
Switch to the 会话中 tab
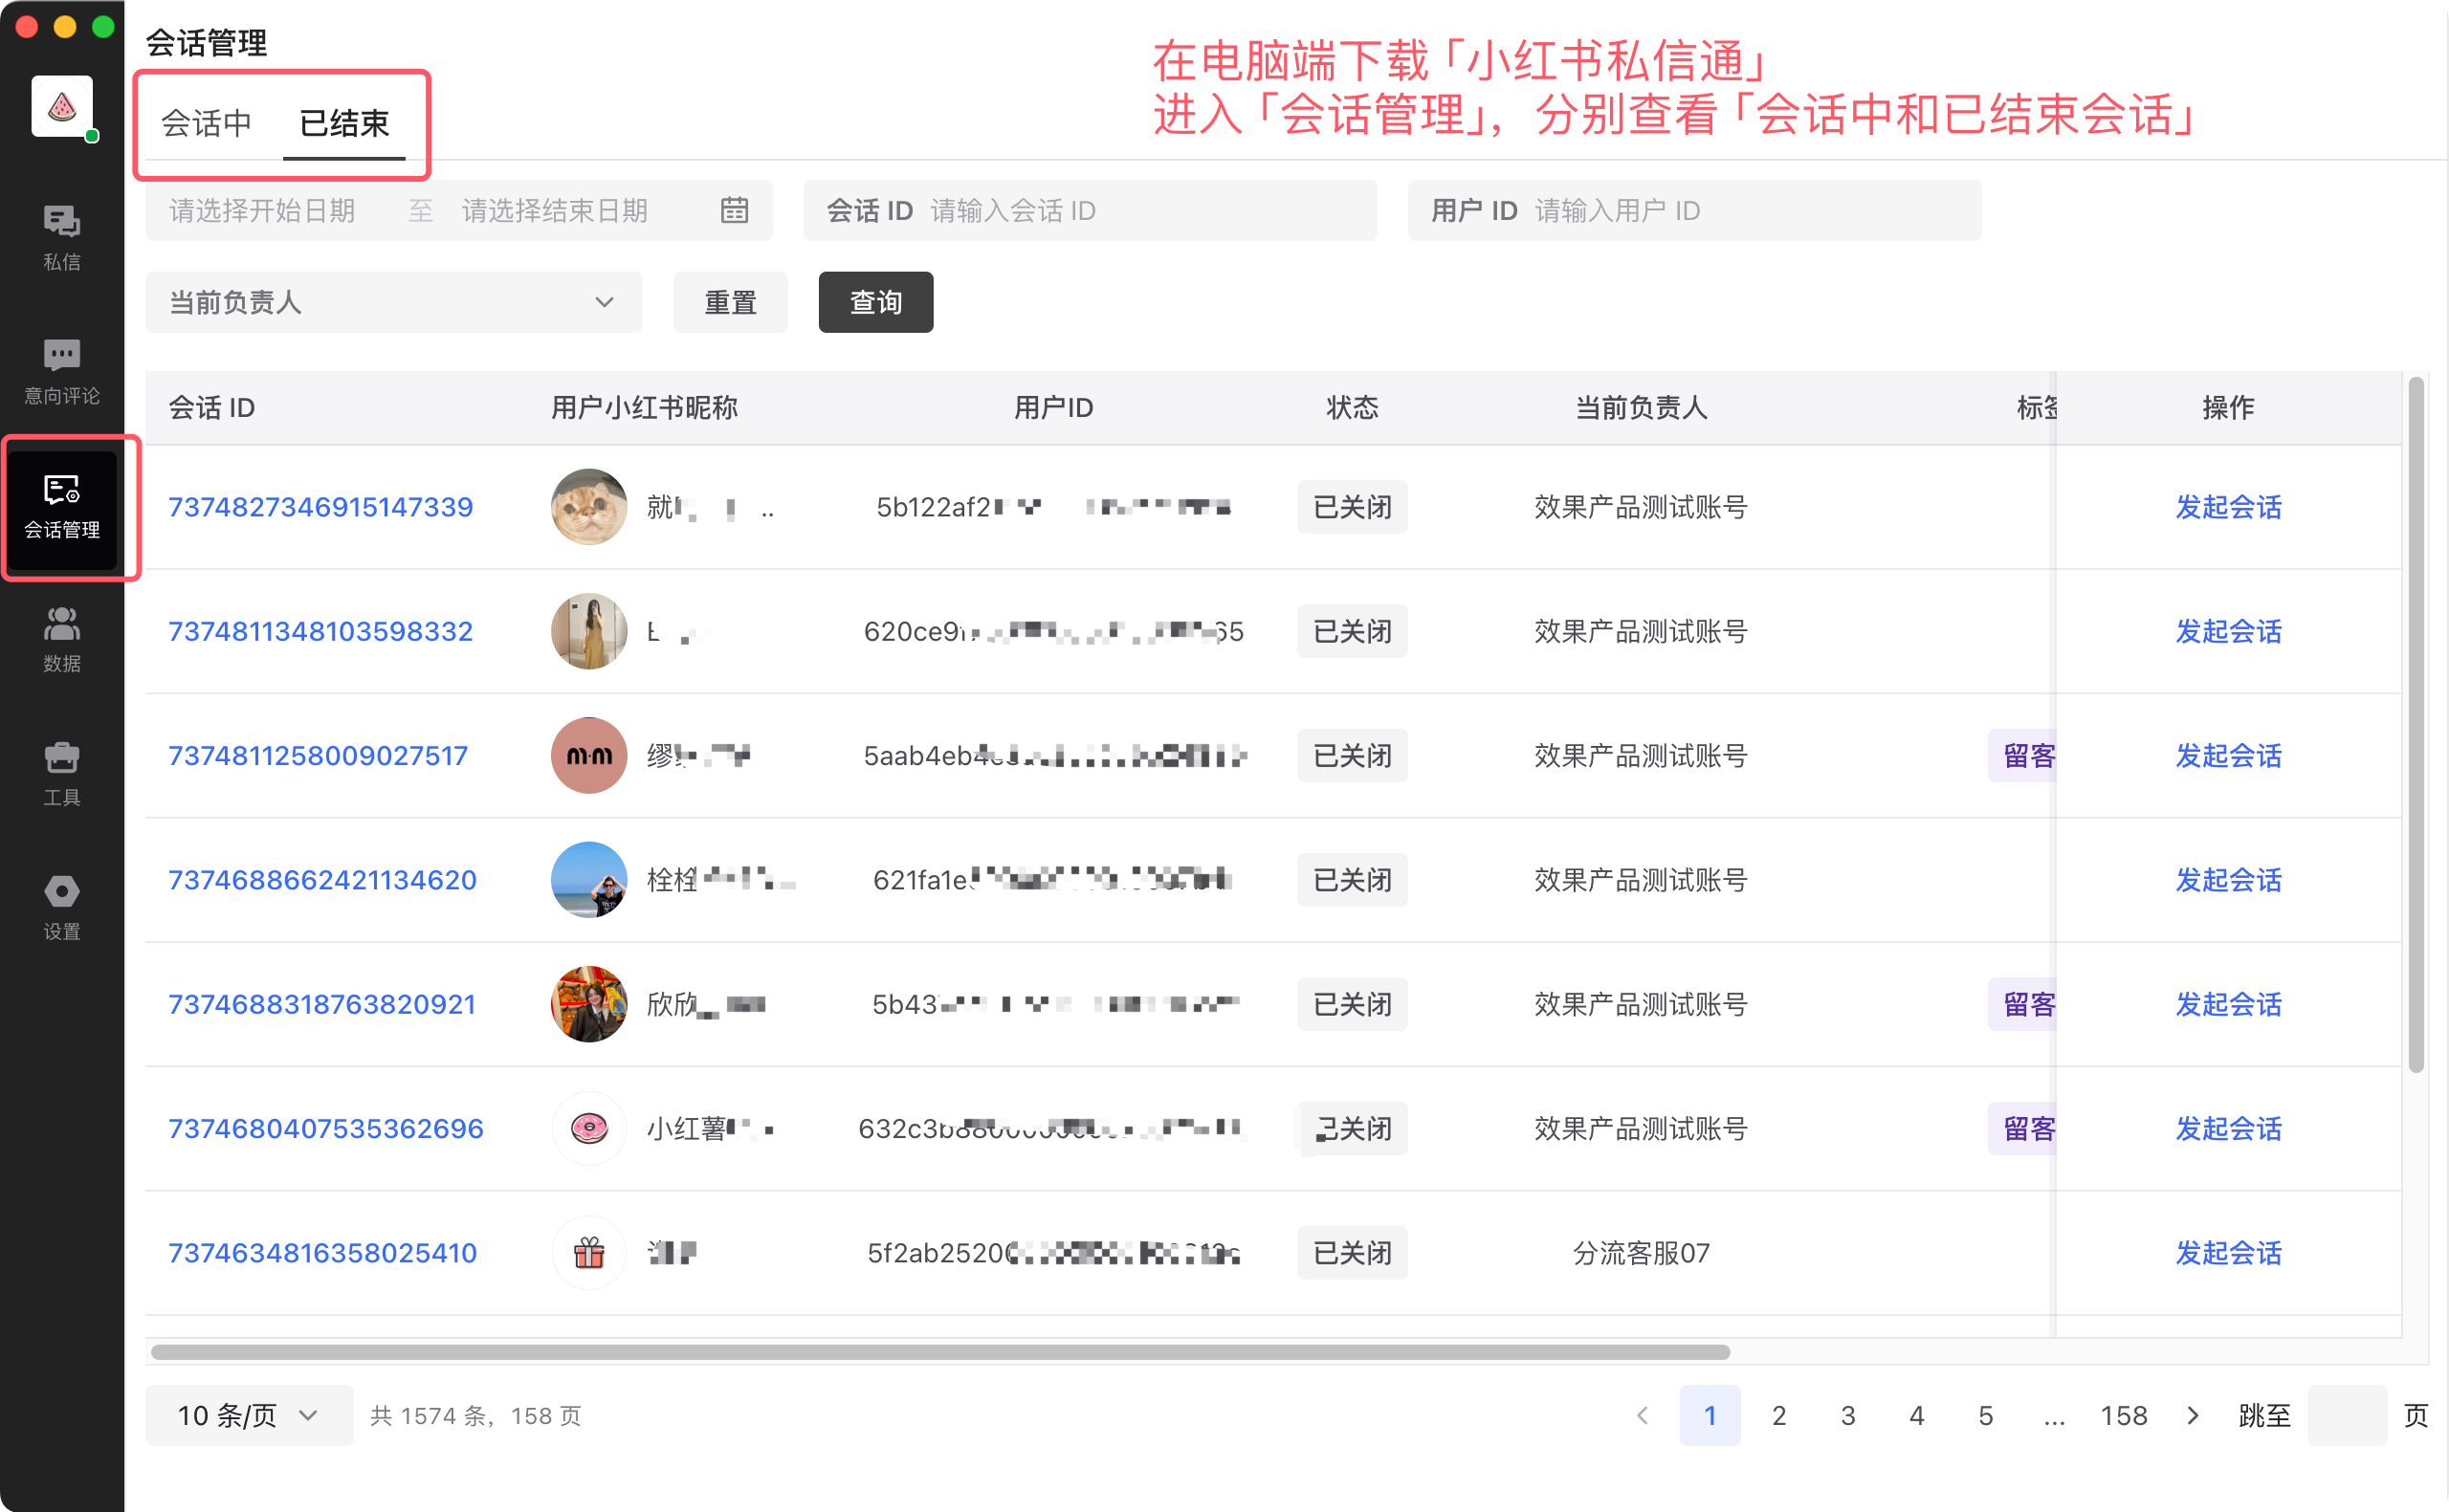point(206,123)
